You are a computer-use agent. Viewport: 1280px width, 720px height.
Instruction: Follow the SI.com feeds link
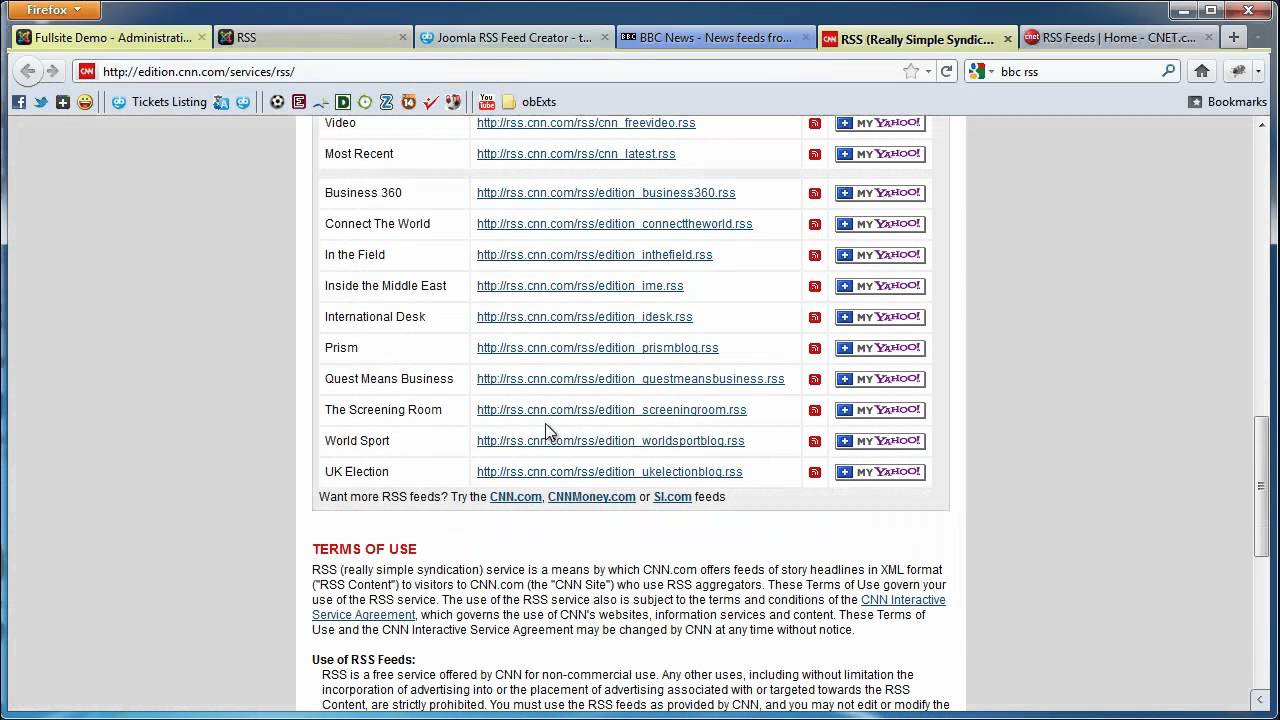tap(672, 497)
